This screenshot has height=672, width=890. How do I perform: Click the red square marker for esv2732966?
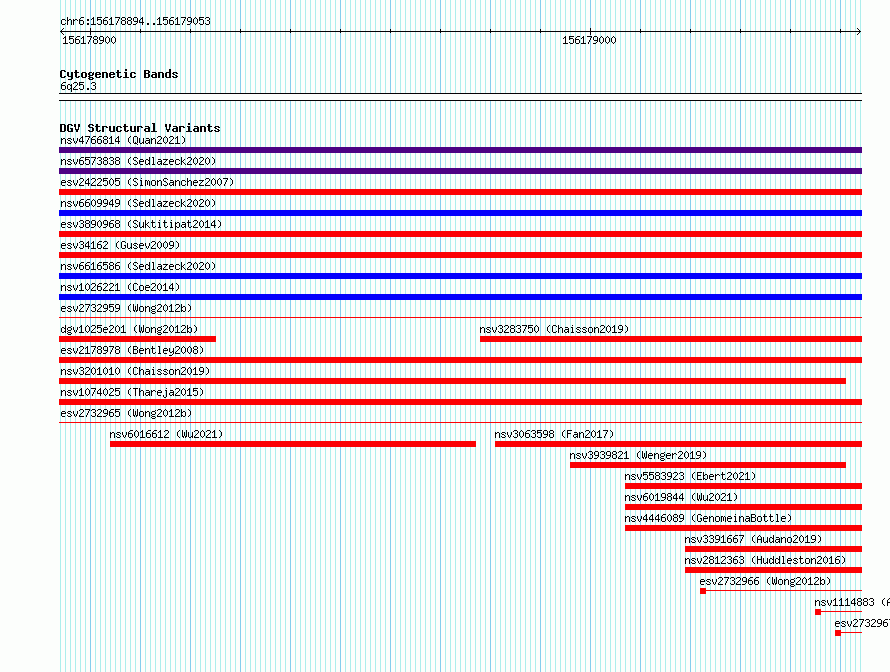703,591
